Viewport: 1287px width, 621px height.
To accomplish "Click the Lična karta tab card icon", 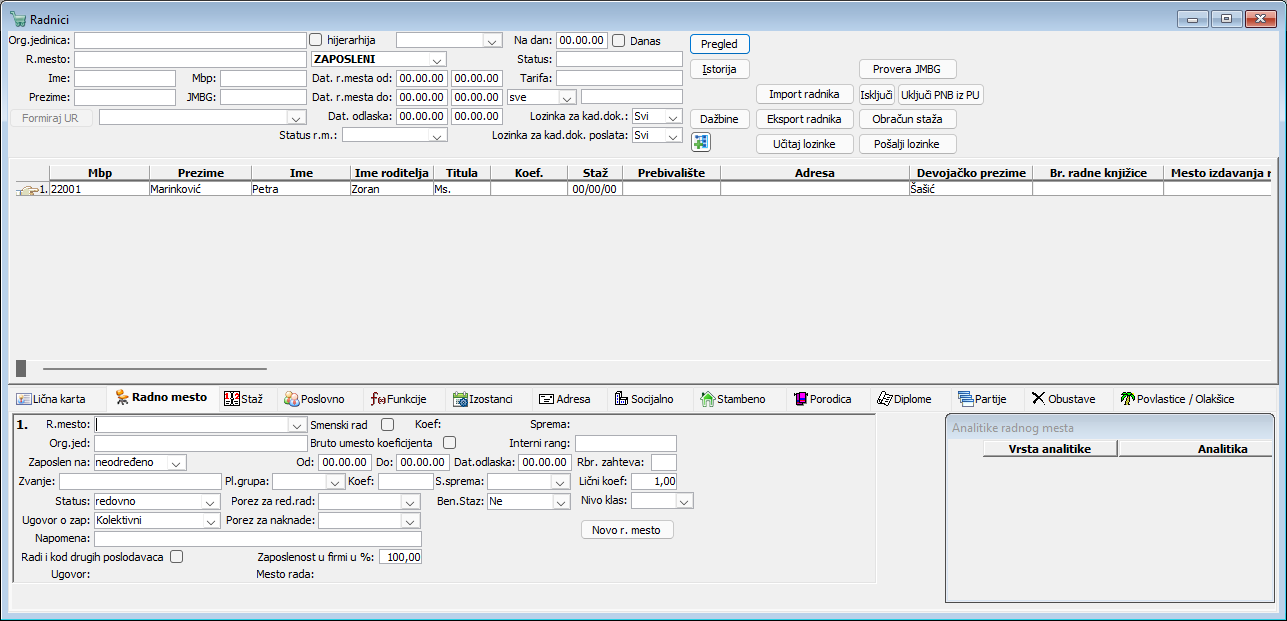I will click(23, 399).
